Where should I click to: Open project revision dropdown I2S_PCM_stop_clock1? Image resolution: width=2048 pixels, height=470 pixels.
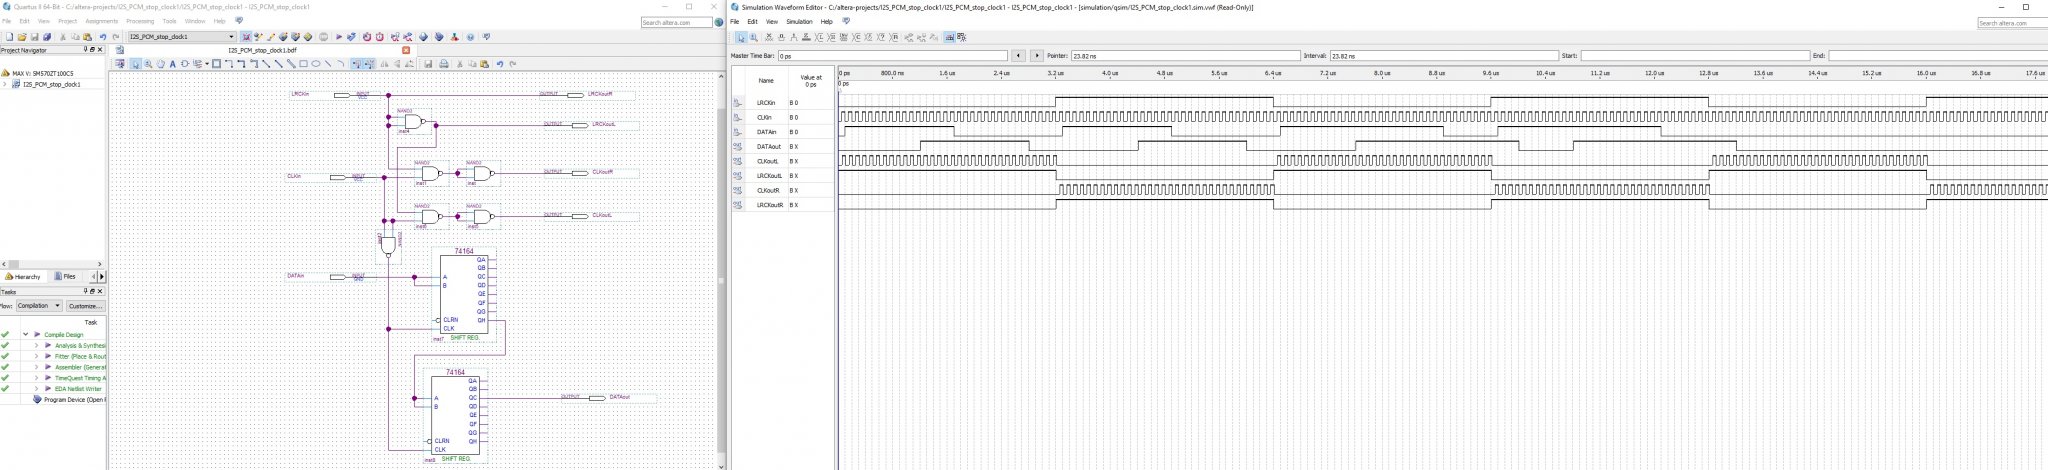[183, 37]
